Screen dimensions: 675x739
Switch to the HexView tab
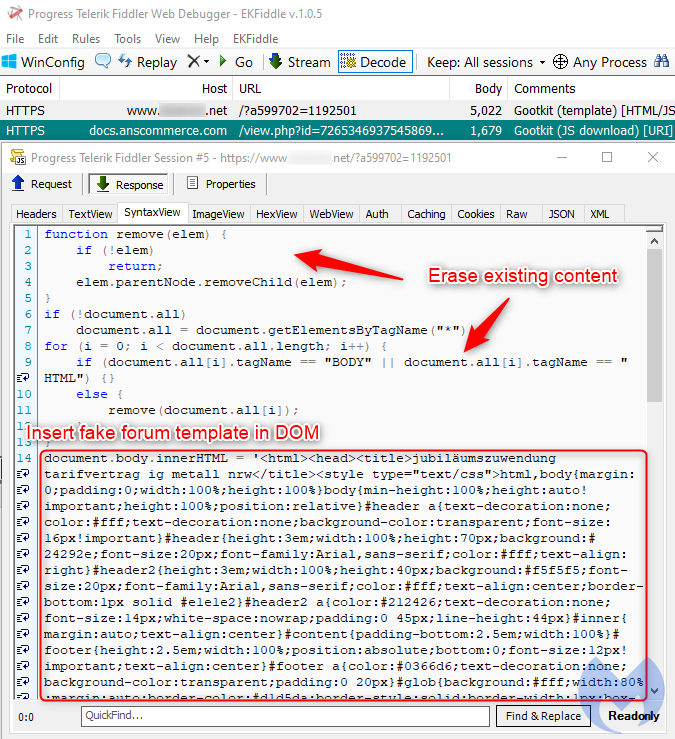click(277, 214)
